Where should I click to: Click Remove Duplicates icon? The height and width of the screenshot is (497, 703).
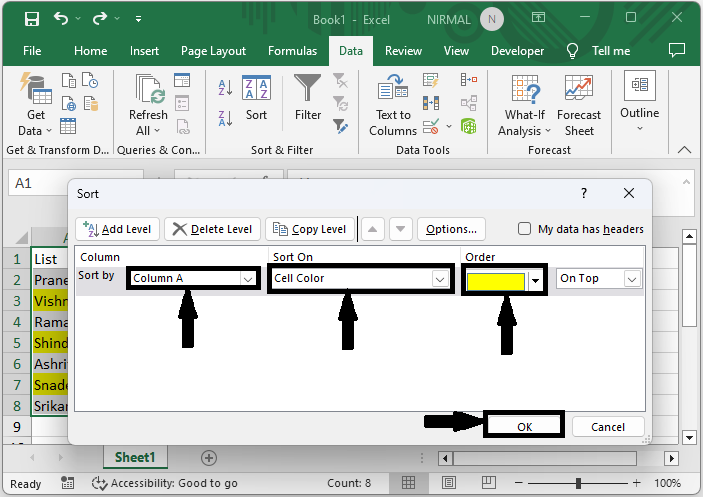(x=431, y=104)
